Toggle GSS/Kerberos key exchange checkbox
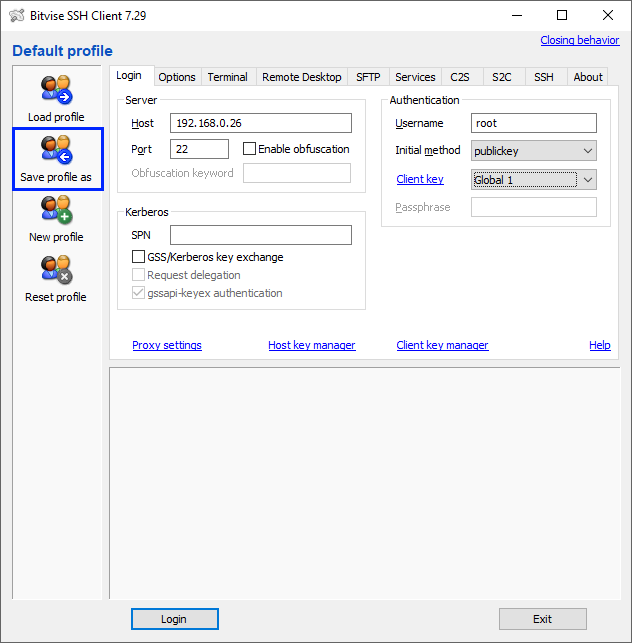Viewport: 632px width, 643px height. [x=138, y=257]
